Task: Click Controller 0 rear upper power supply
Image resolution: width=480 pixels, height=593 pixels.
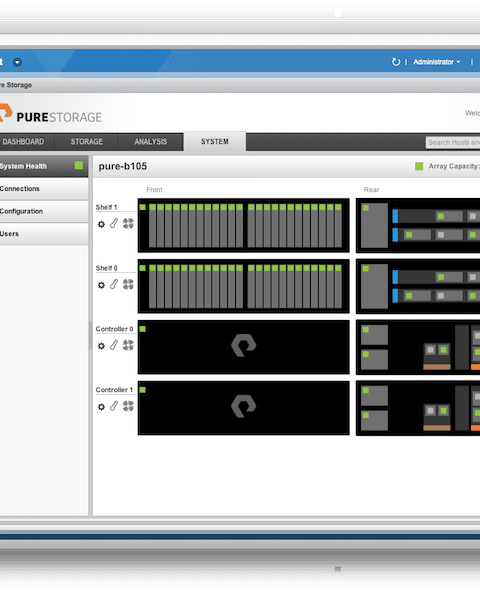Action: pyautogui.click(x=374, y=335)
